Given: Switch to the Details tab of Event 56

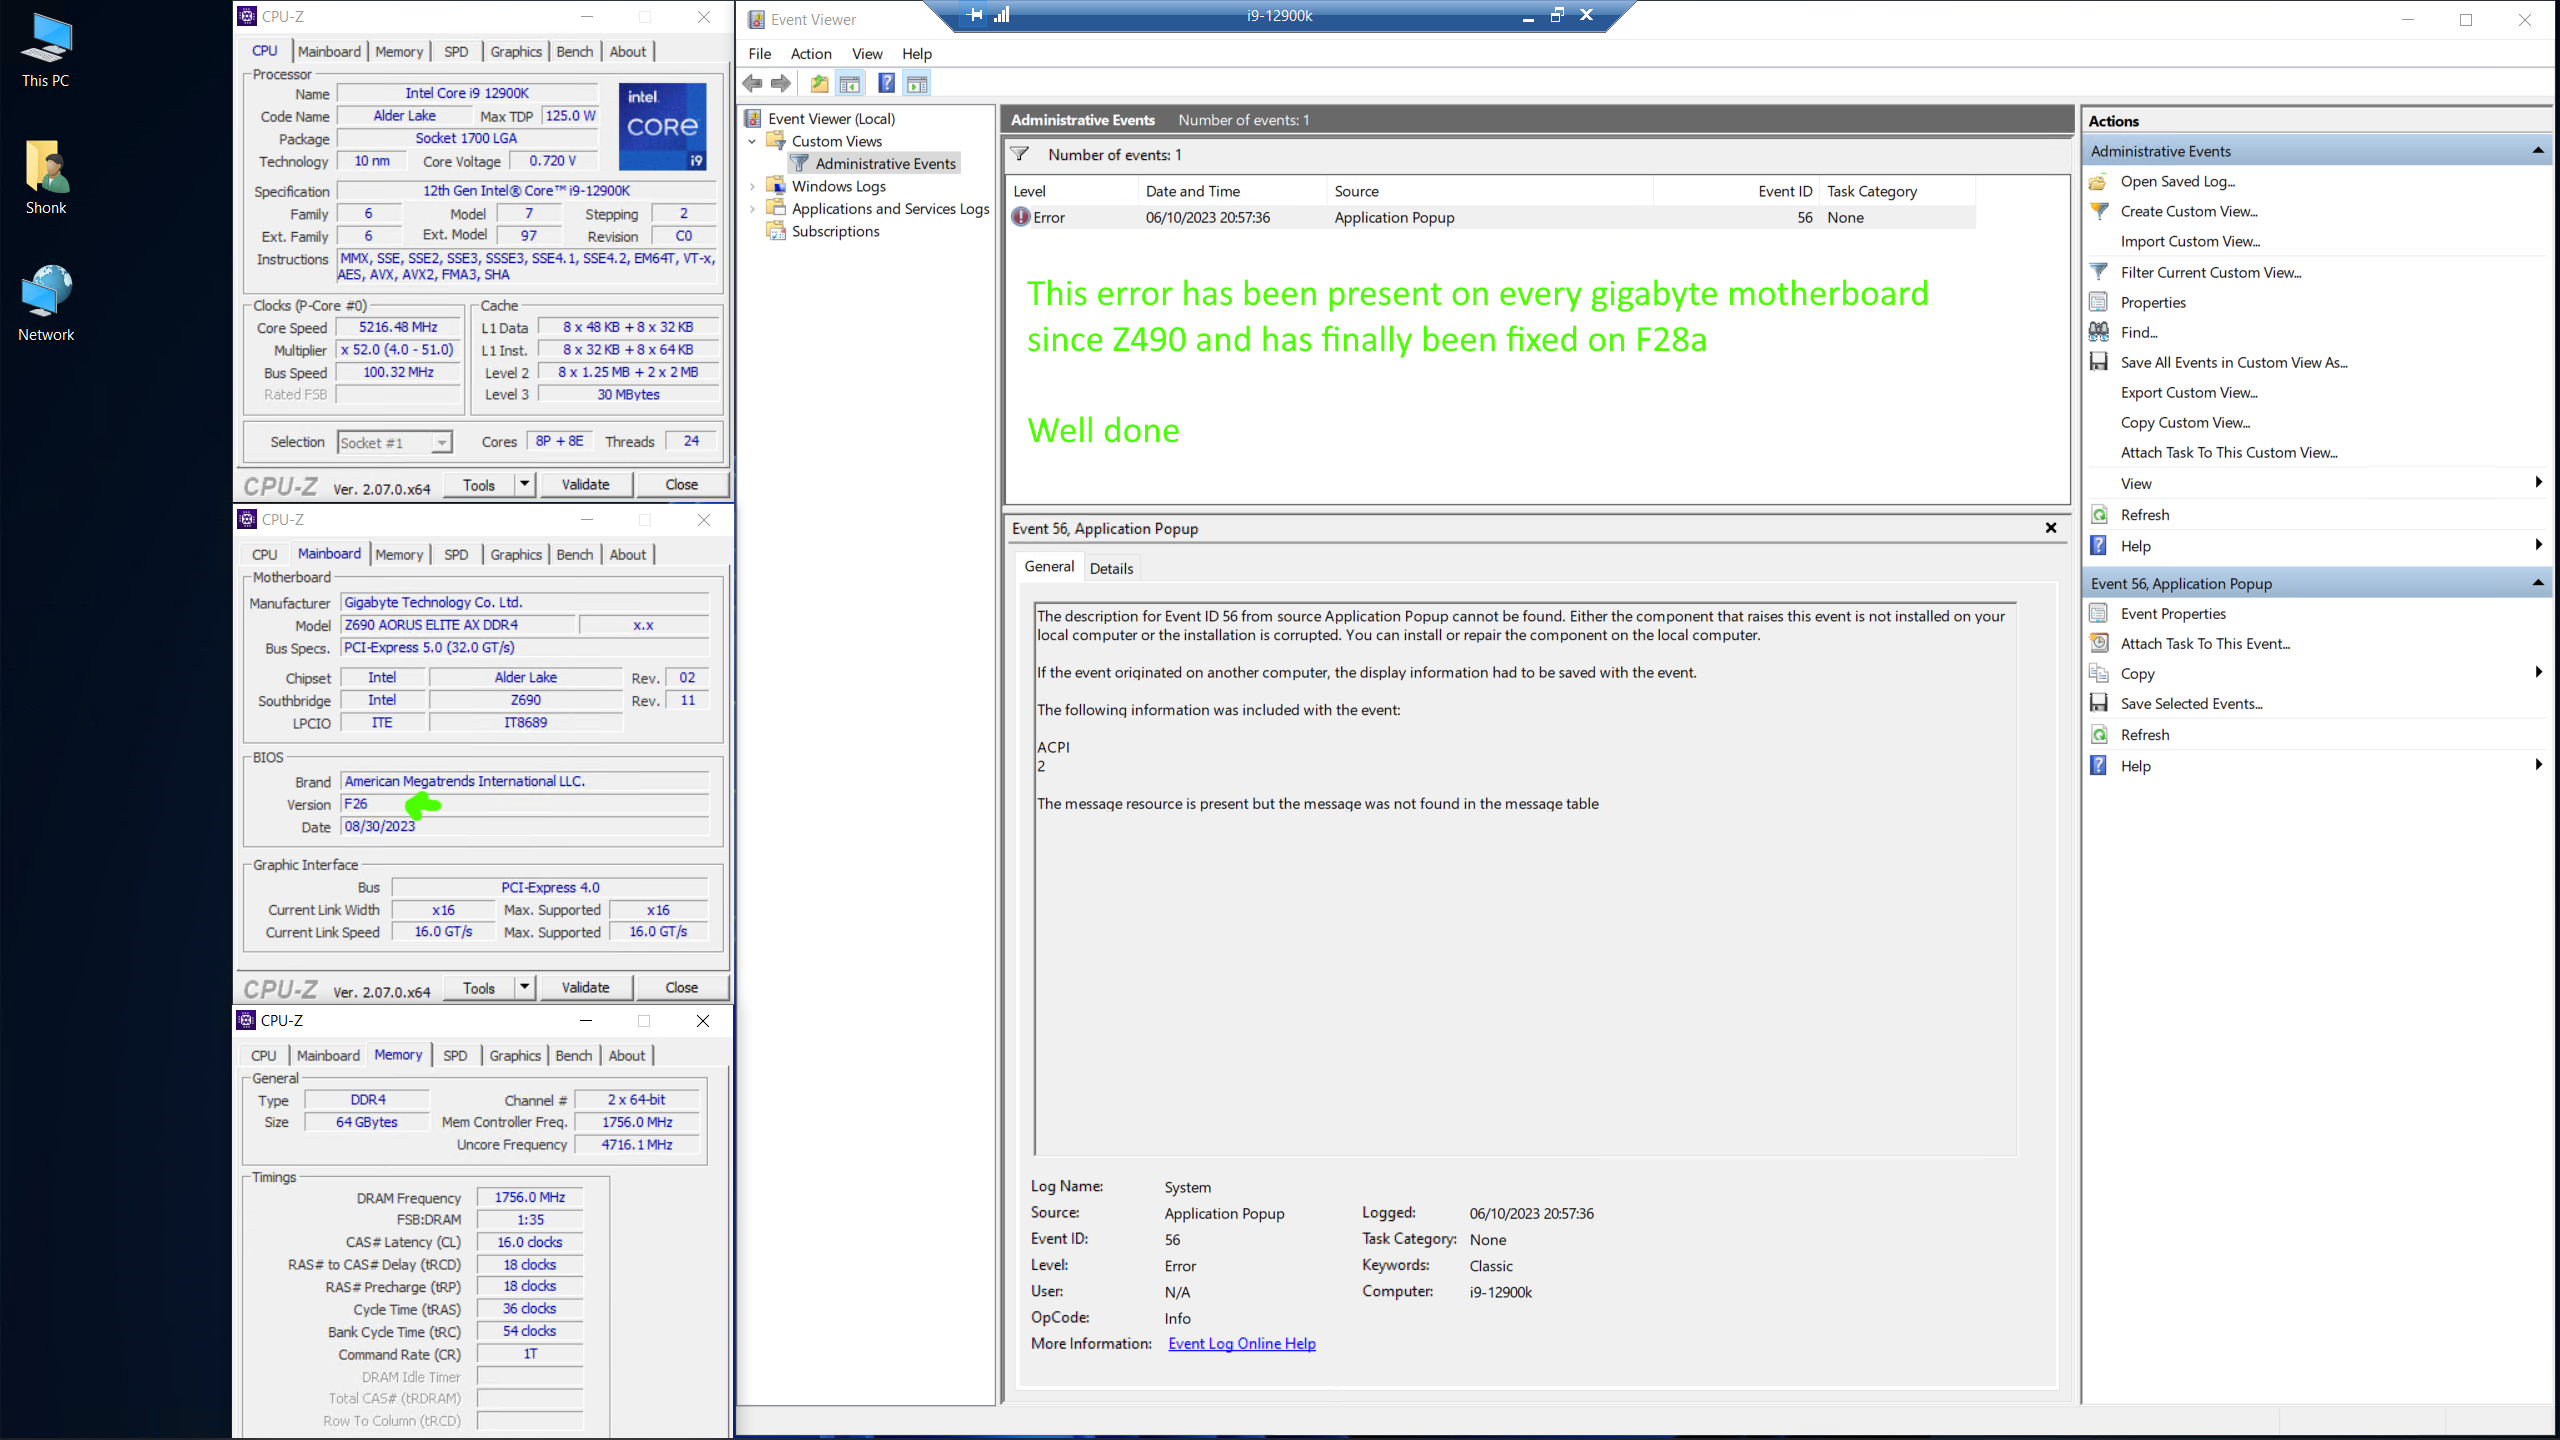Looking at the screenshot, I should 1111,567.
